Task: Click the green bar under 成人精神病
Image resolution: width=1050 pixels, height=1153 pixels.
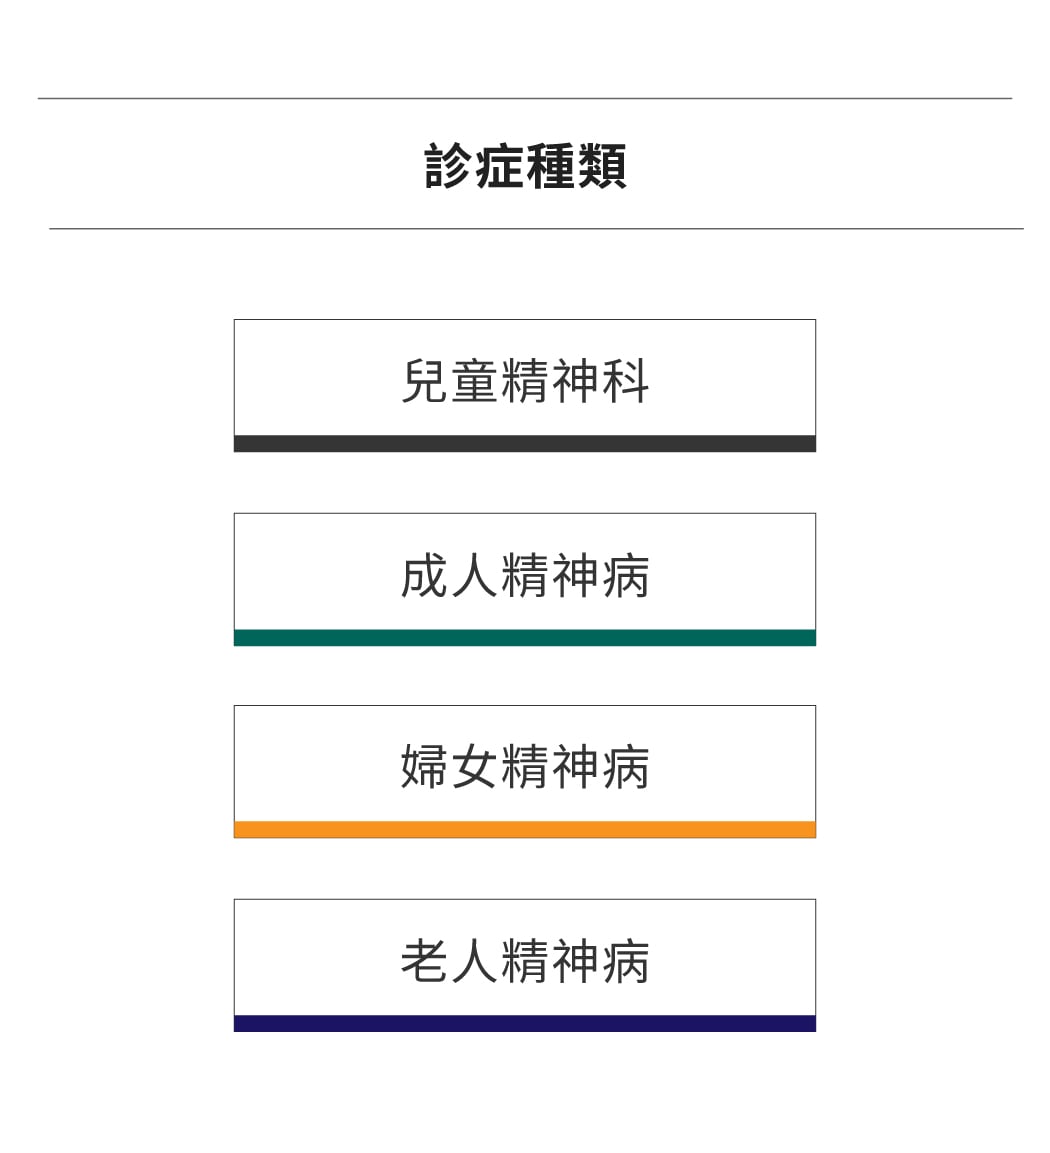Action: [x=524, y=637]
